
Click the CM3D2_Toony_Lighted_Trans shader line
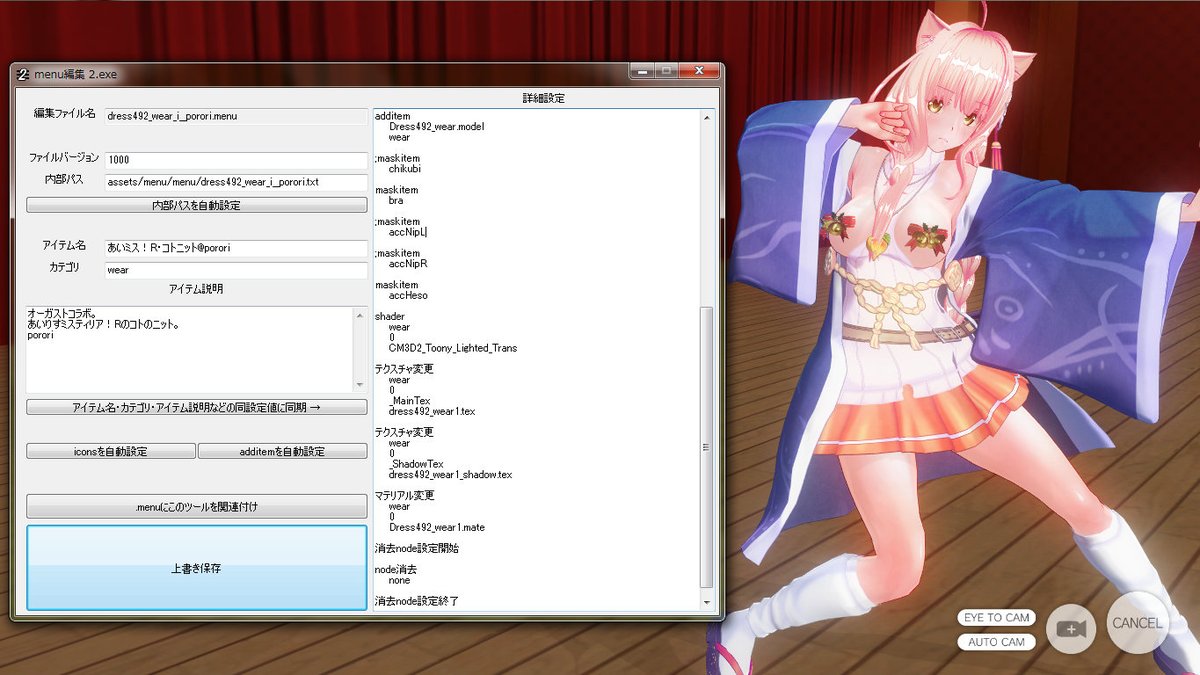453,348
